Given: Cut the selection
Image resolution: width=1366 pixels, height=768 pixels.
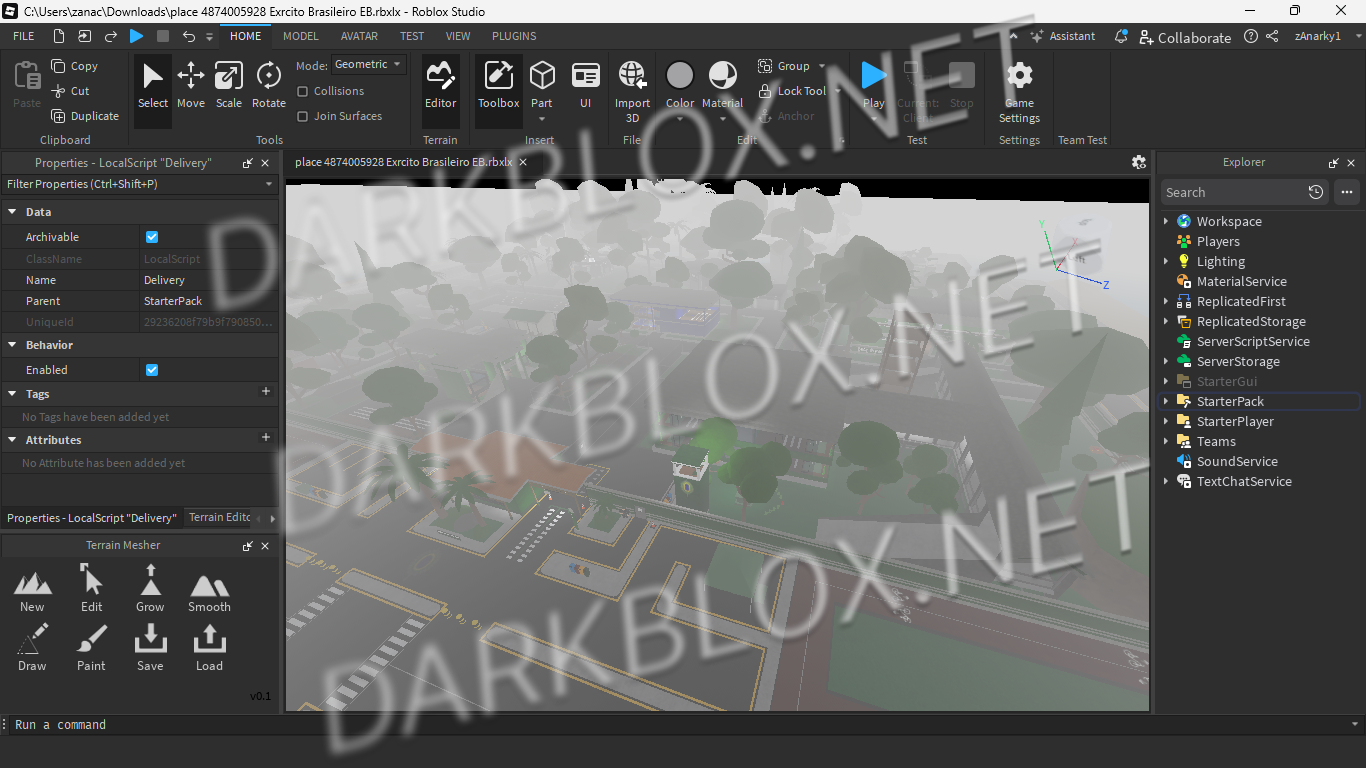Looking at the screenshot, I should [70, 91].
